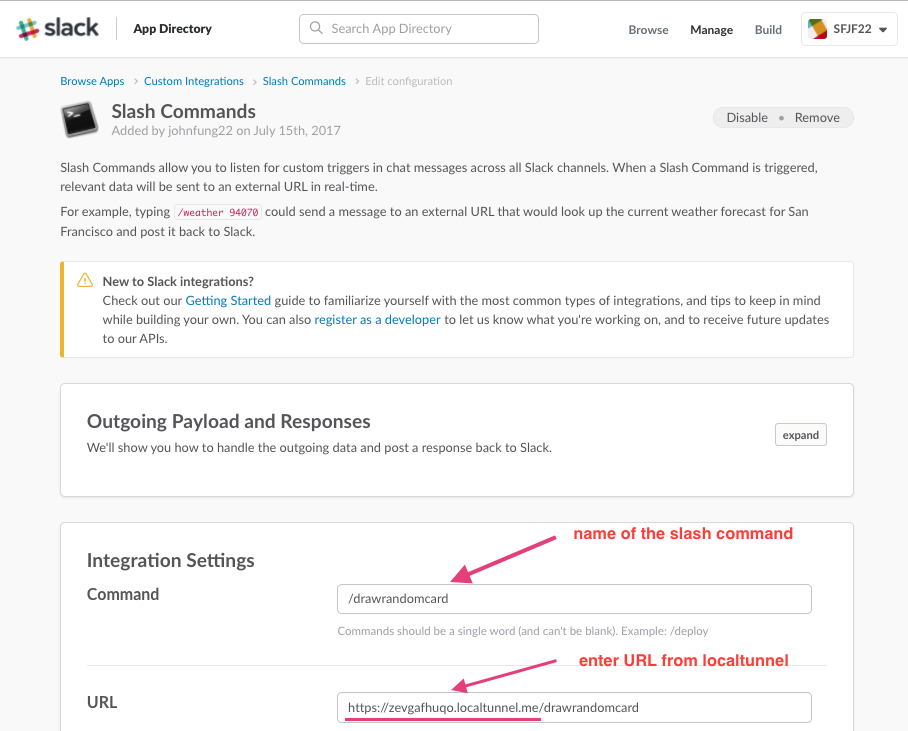This screenshot has width=908, height=731.
Task: Open the SFJF22 workspace dropdown arrow
Action: [x=883, y=30]
